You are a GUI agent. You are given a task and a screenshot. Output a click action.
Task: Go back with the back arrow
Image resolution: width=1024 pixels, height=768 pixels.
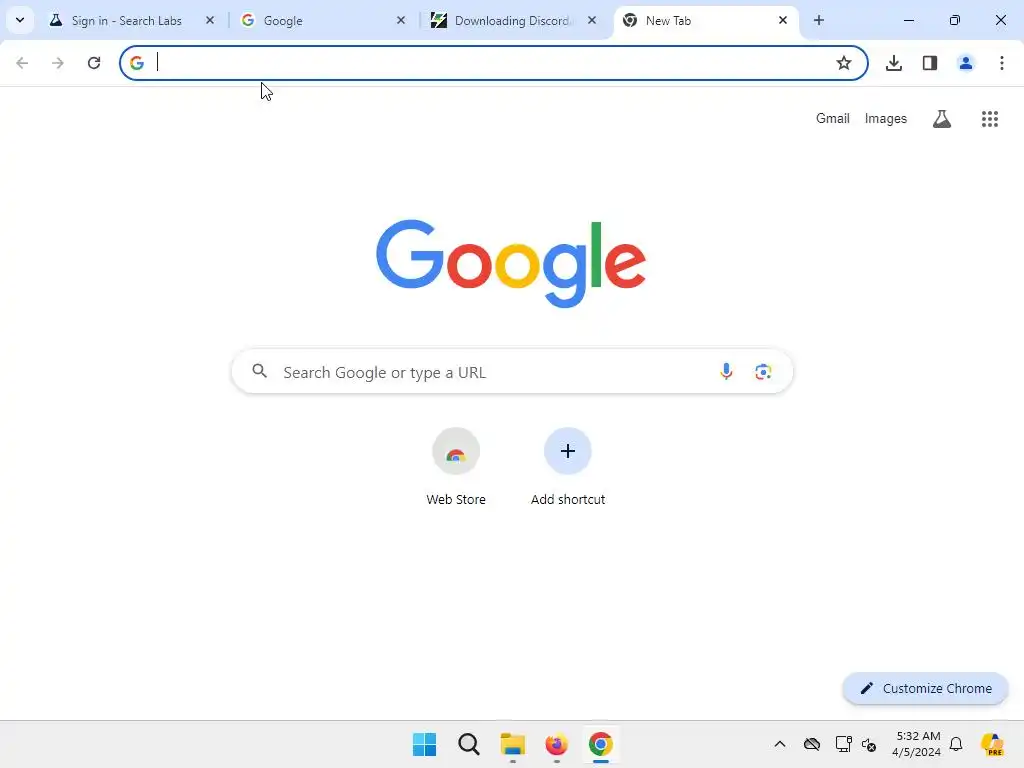tap(22, 63)
